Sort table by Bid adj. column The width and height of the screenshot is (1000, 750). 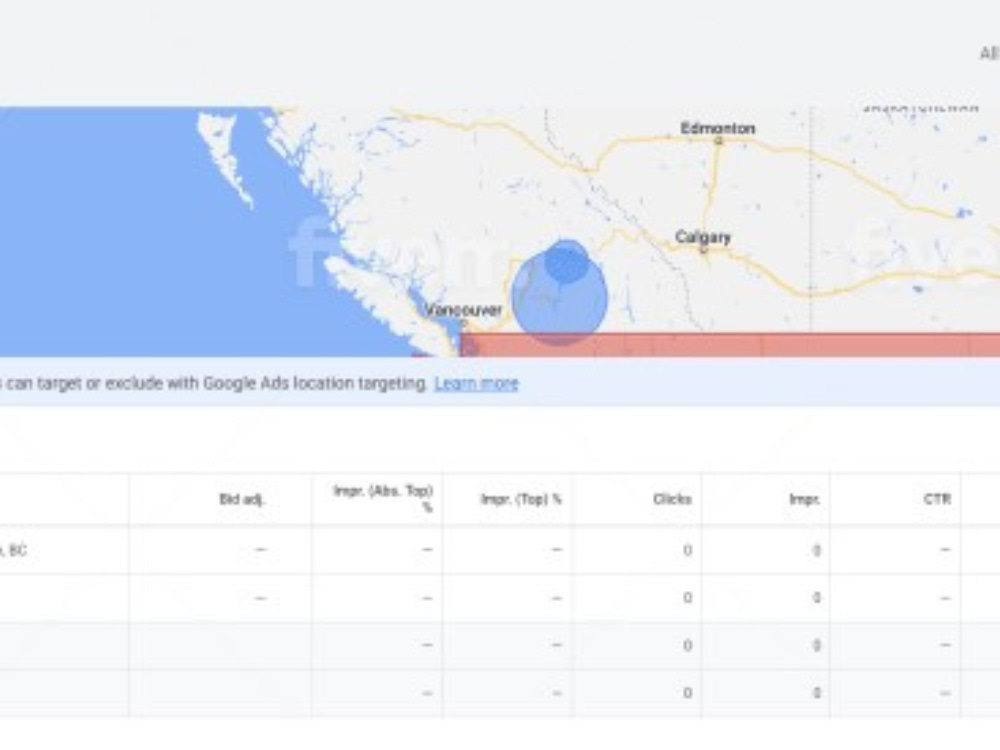[242, 499]
